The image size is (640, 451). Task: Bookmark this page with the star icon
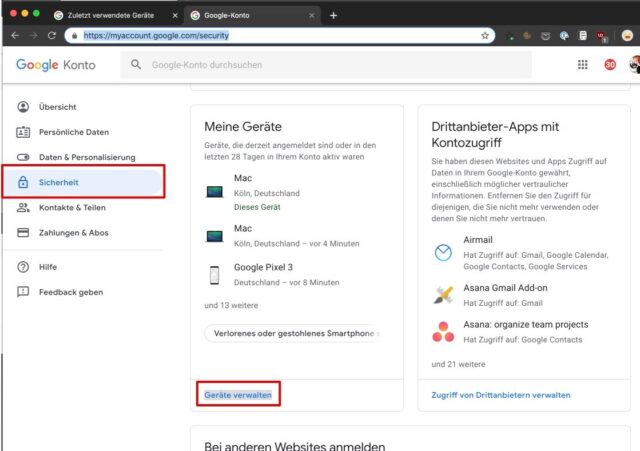[x=485, y=35]
